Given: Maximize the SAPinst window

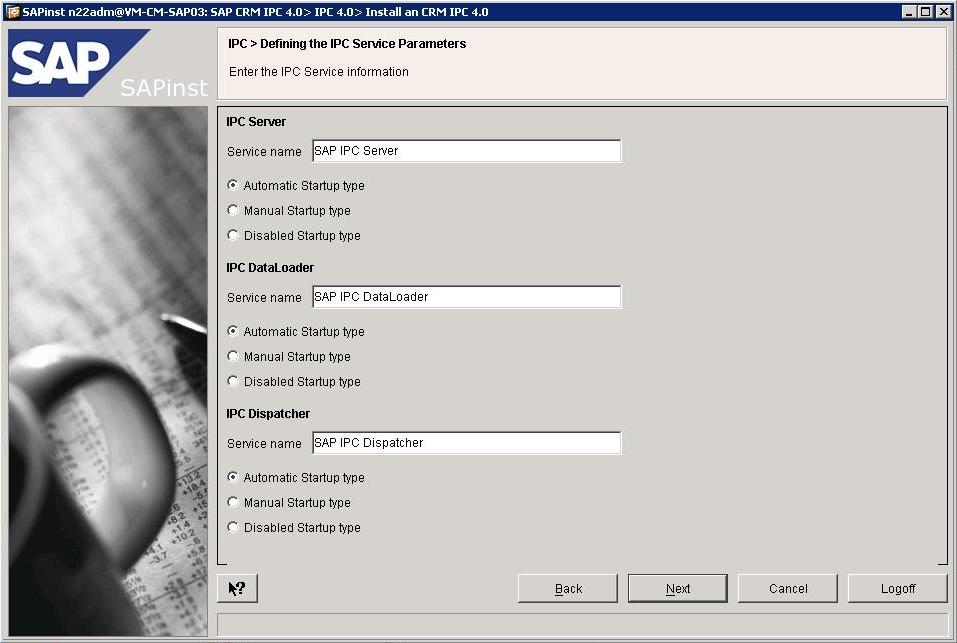Looking at the screenshot, I should [x=925, y=12].
